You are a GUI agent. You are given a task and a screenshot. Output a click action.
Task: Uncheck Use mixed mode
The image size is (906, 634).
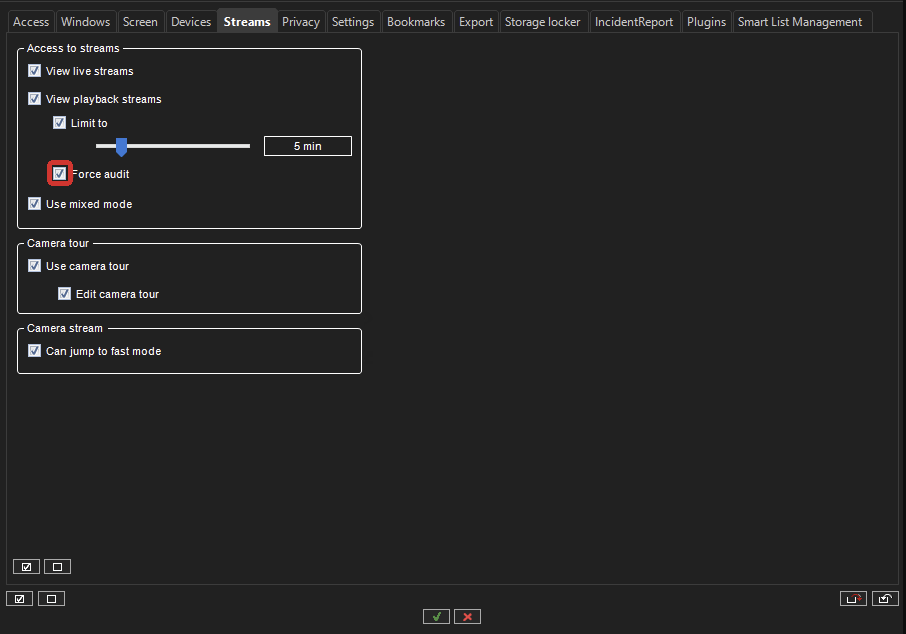(35, 203)
